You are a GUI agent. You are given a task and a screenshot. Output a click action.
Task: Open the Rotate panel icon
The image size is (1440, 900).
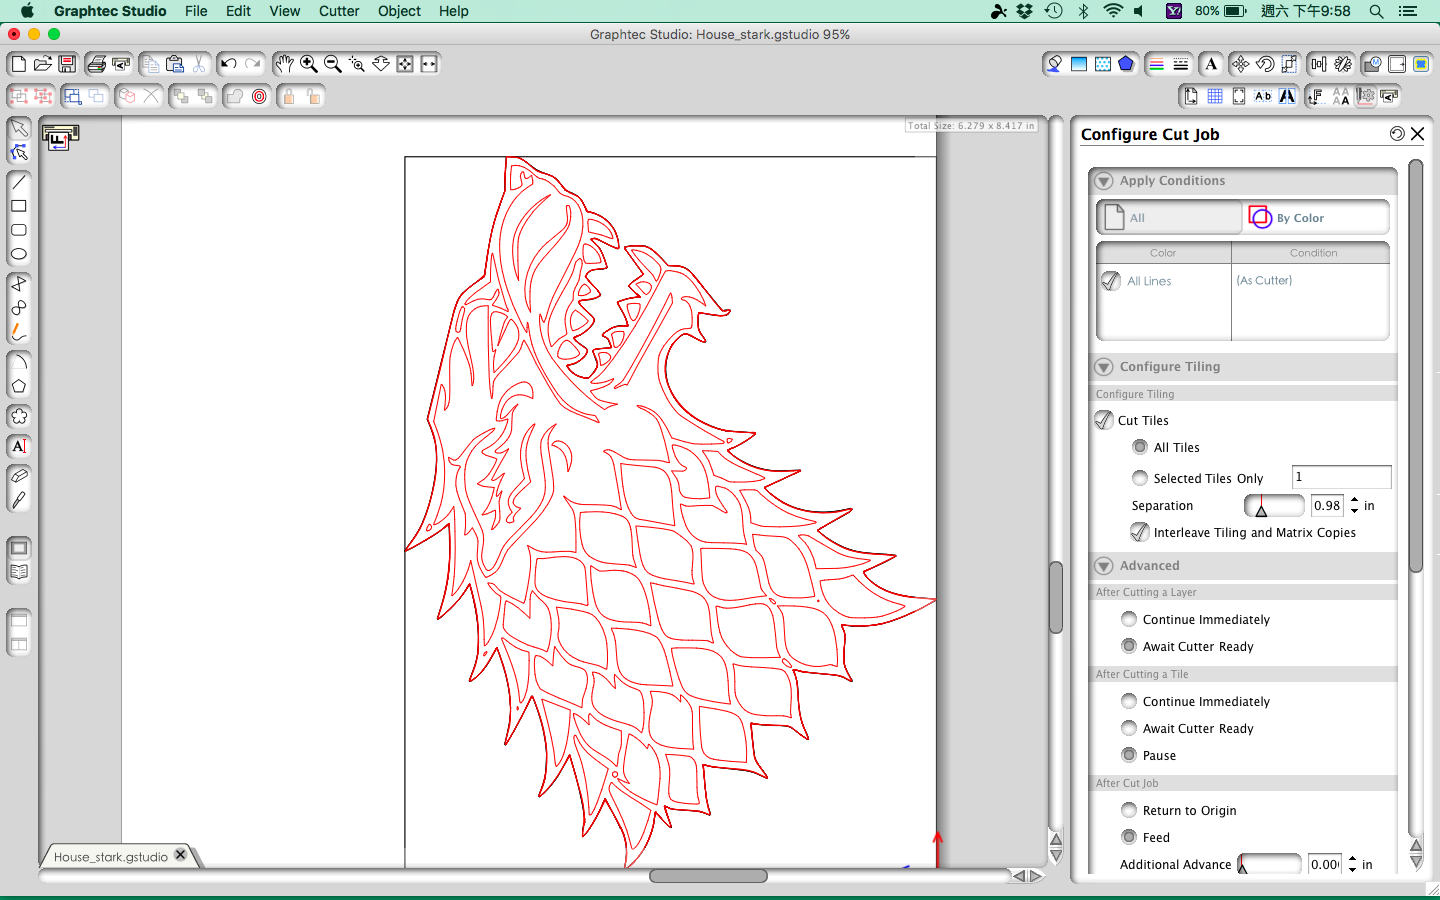pos(1265,64)
